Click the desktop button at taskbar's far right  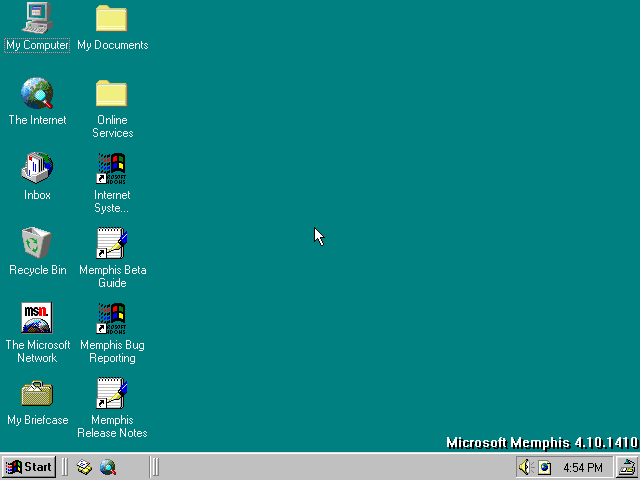pyautogui.click(x=627, y=467)
